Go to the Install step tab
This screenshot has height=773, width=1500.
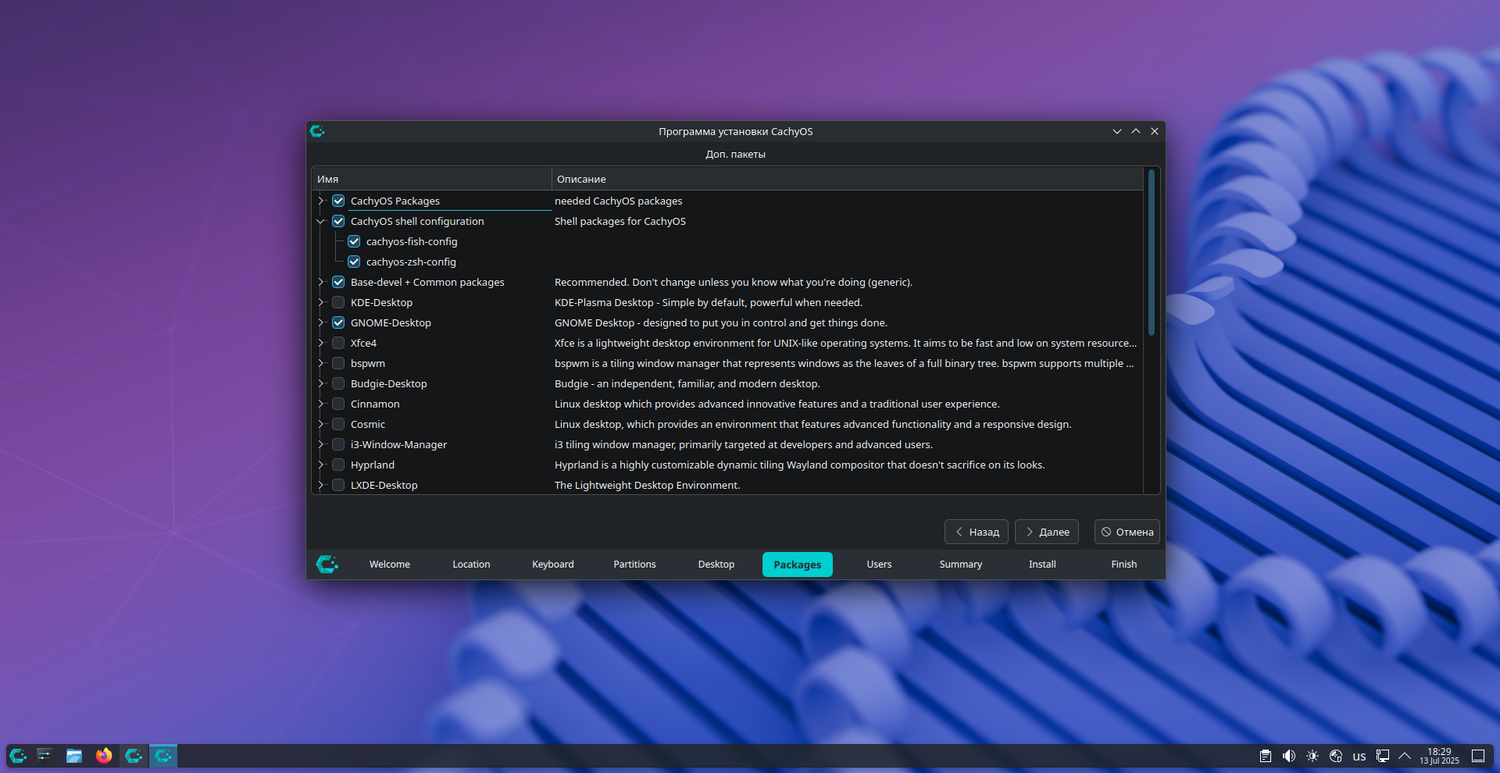coord(1042,564)
